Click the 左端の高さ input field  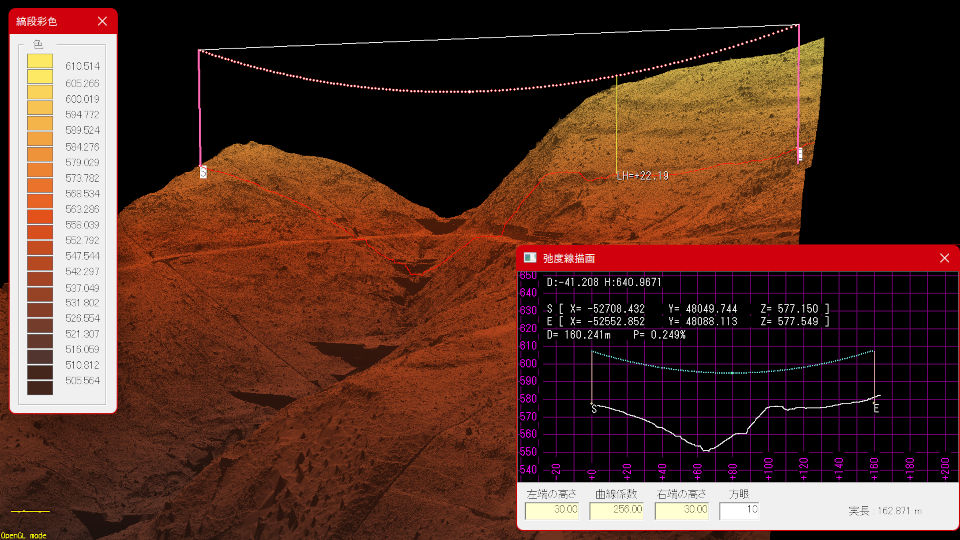click(x=553, y=510)
